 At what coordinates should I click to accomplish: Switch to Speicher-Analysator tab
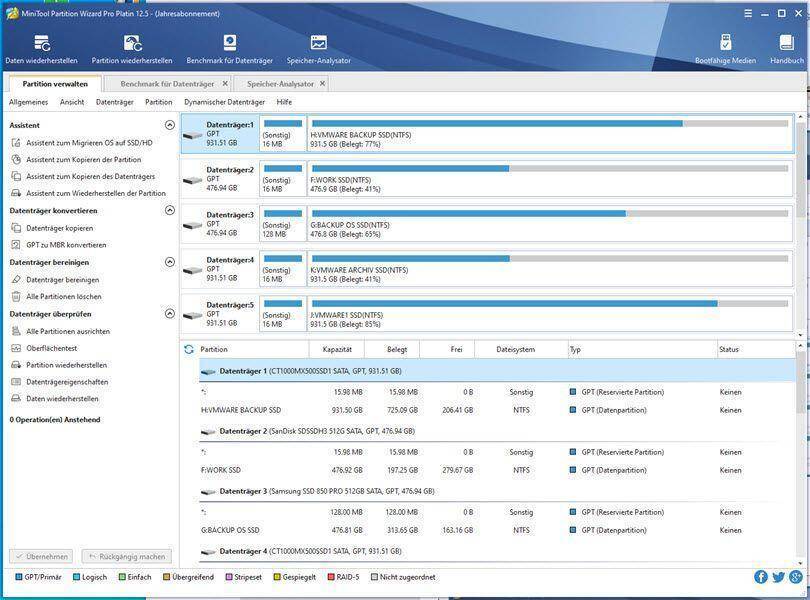(x=280, y=84)
